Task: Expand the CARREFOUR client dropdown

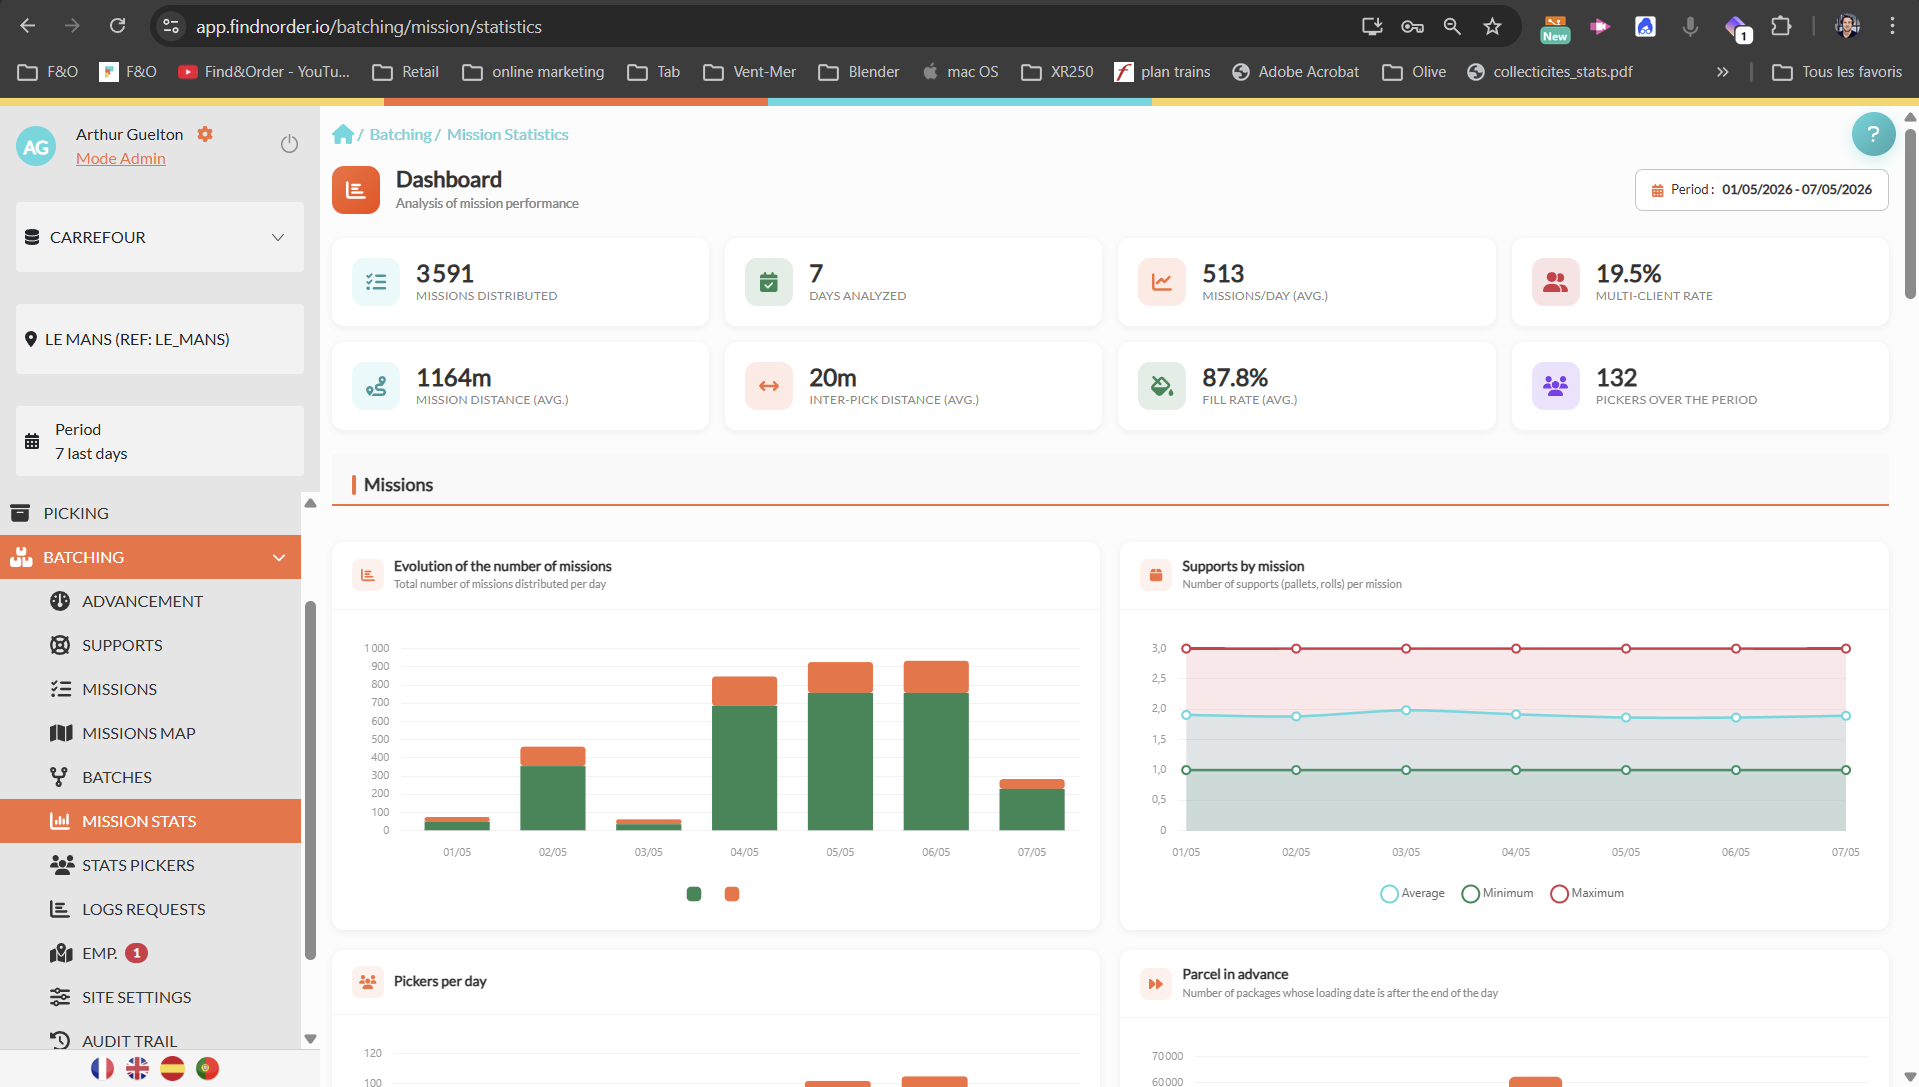Action: click(160, 237)
